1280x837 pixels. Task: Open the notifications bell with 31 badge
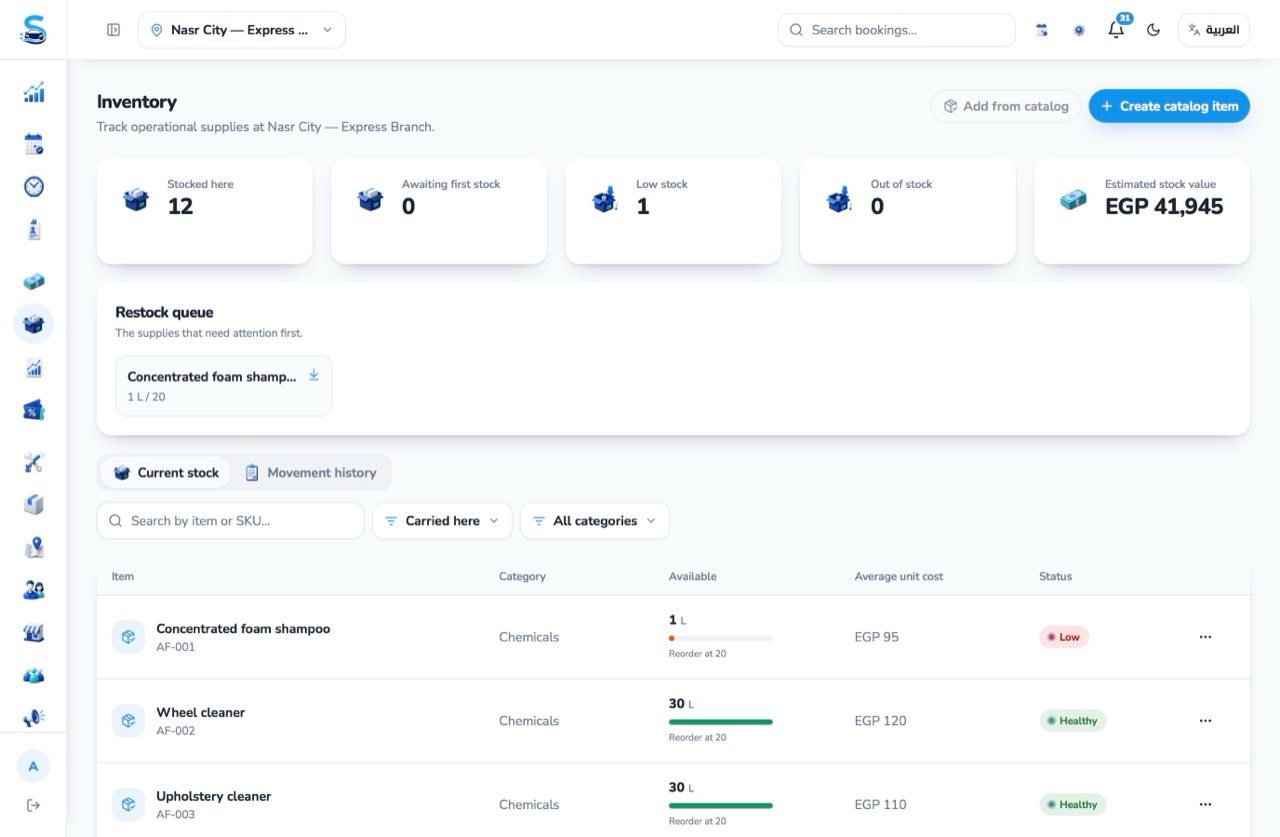point(1117,30)
